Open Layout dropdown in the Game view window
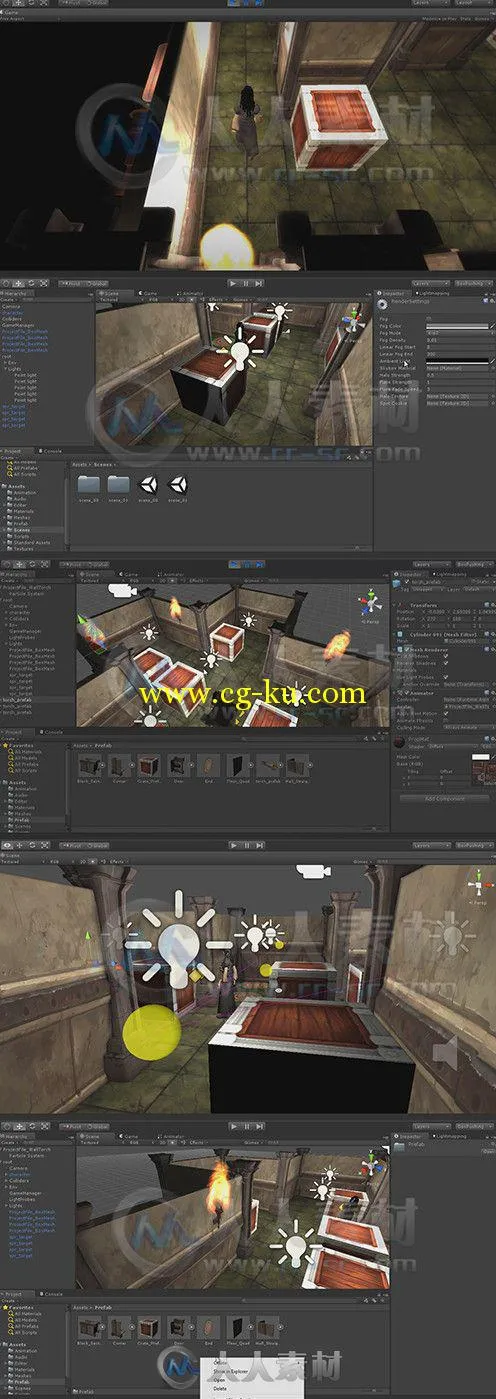The image size is (496, 1399). click(472, 3)
